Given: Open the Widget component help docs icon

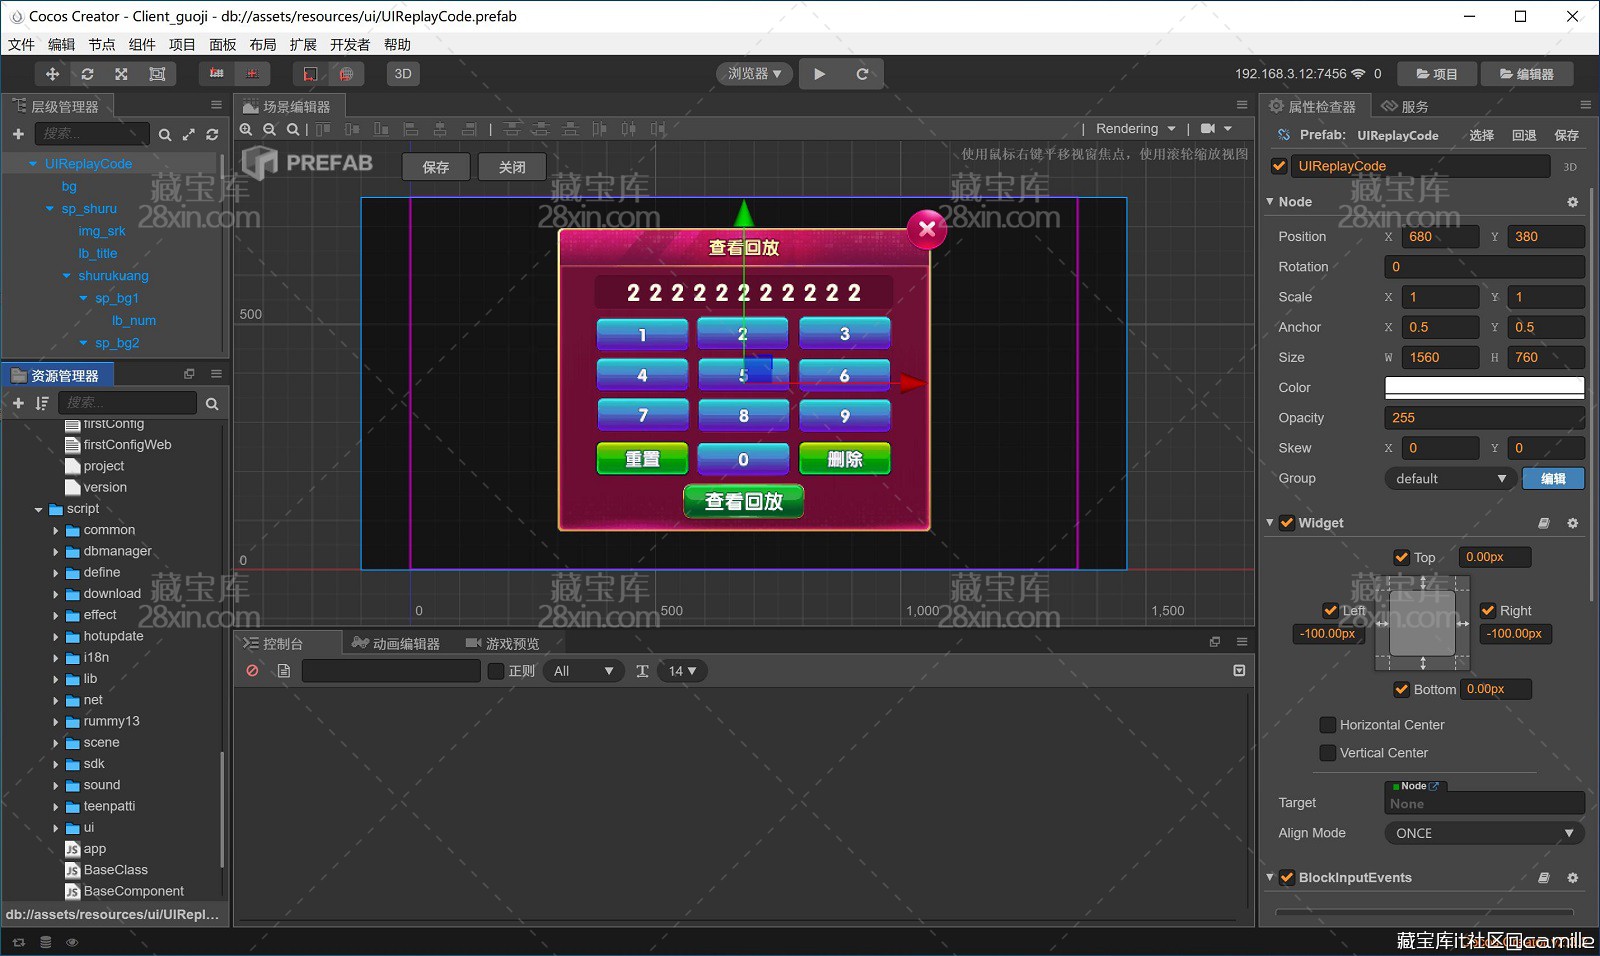Looking at the screenshot, I should pos(1544,523).
